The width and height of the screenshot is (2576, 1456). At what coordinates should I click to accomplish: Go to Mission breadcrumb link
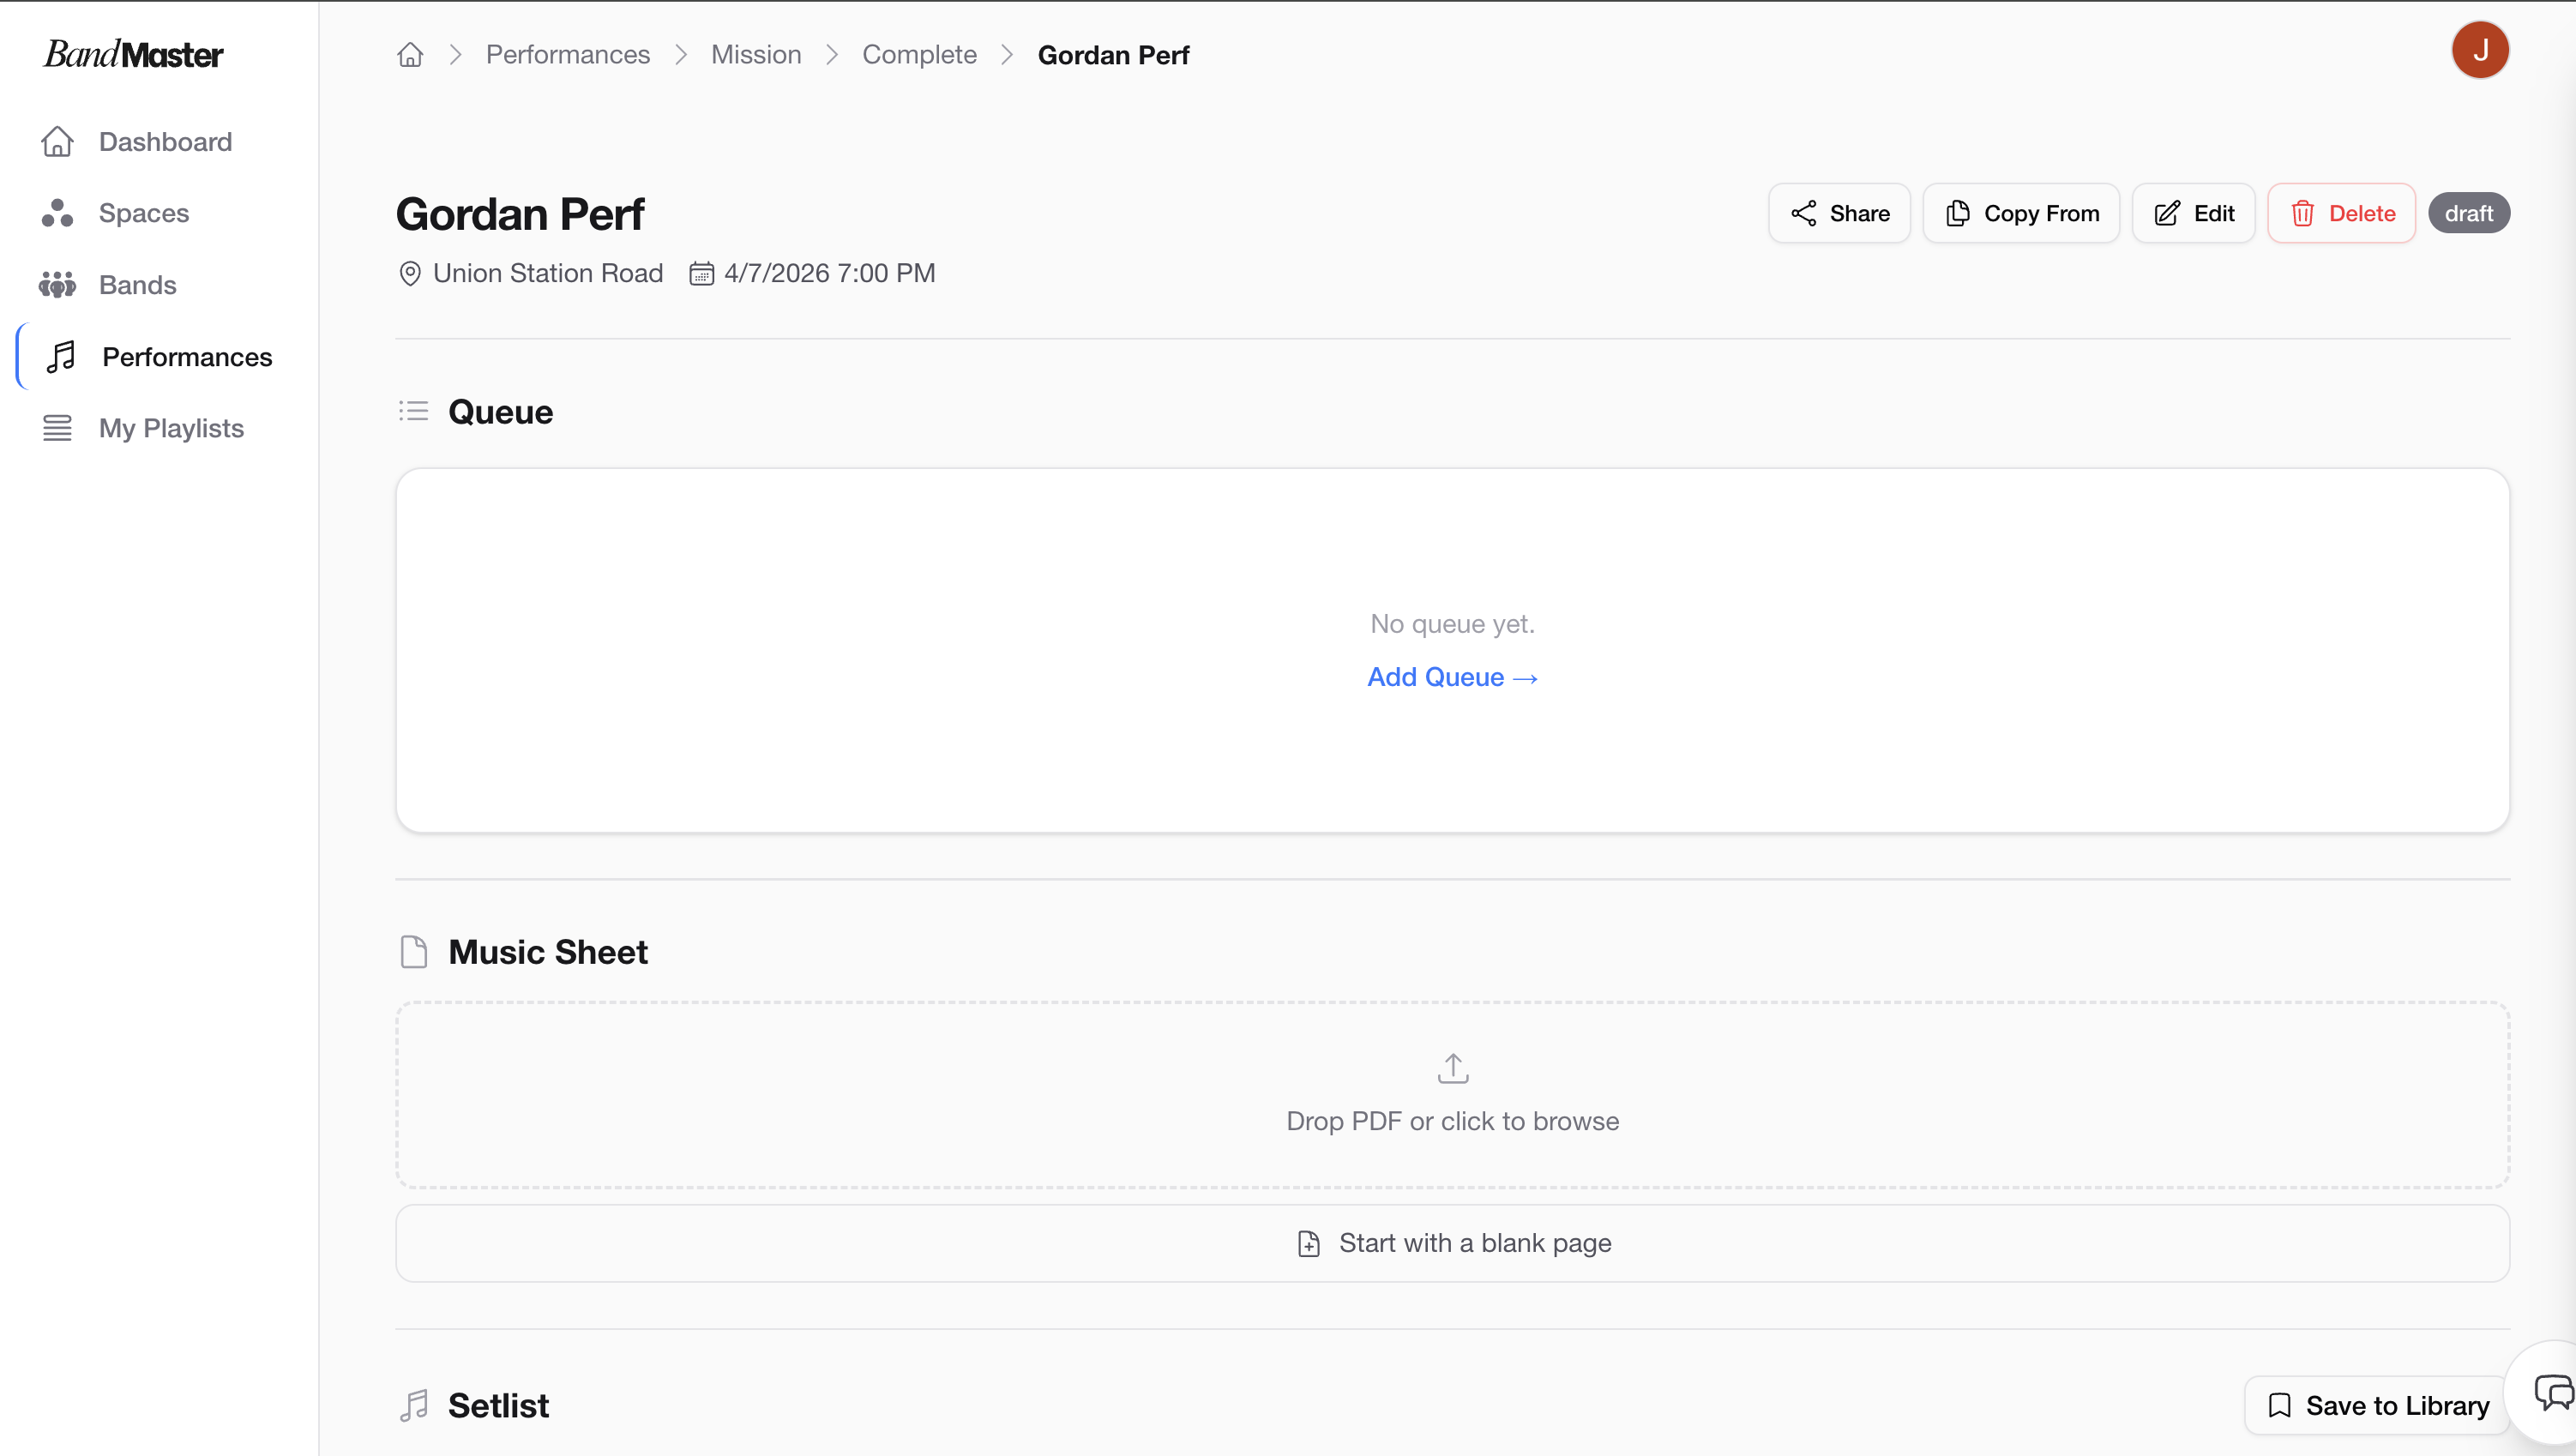[756, 55]
